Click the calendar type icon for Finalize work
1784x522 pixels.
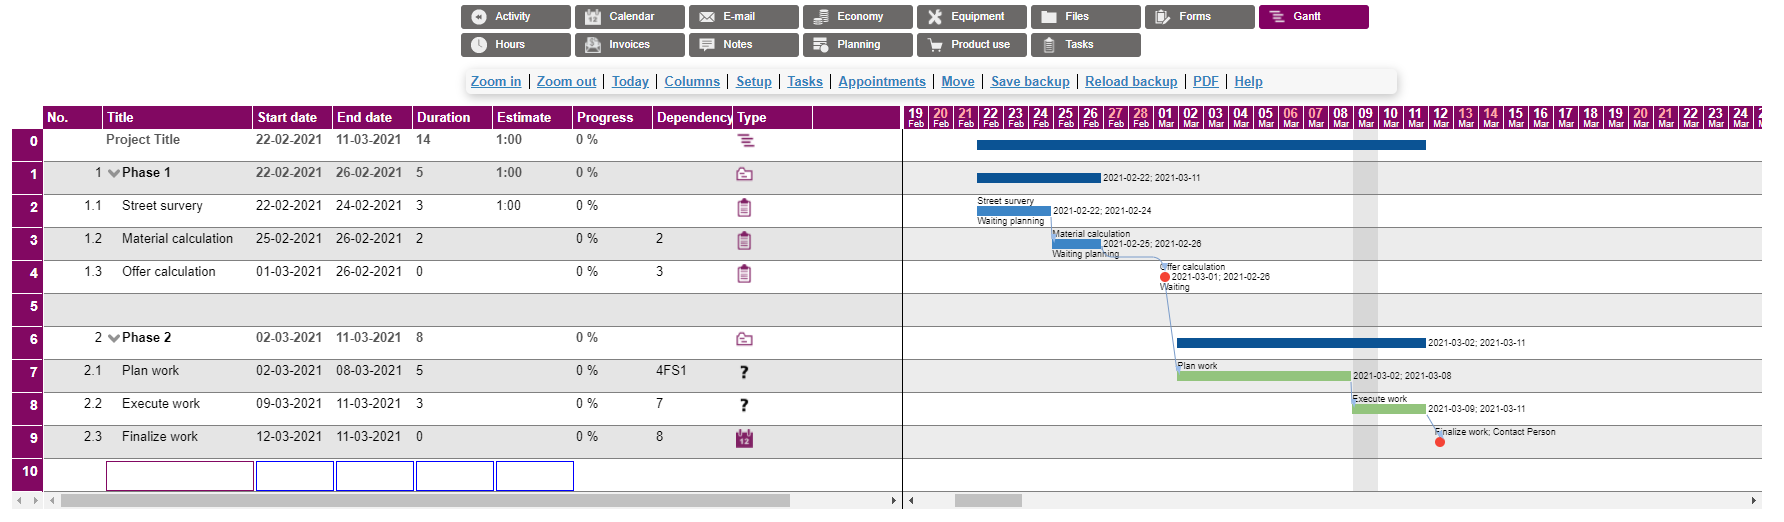(x=744, y=438)
